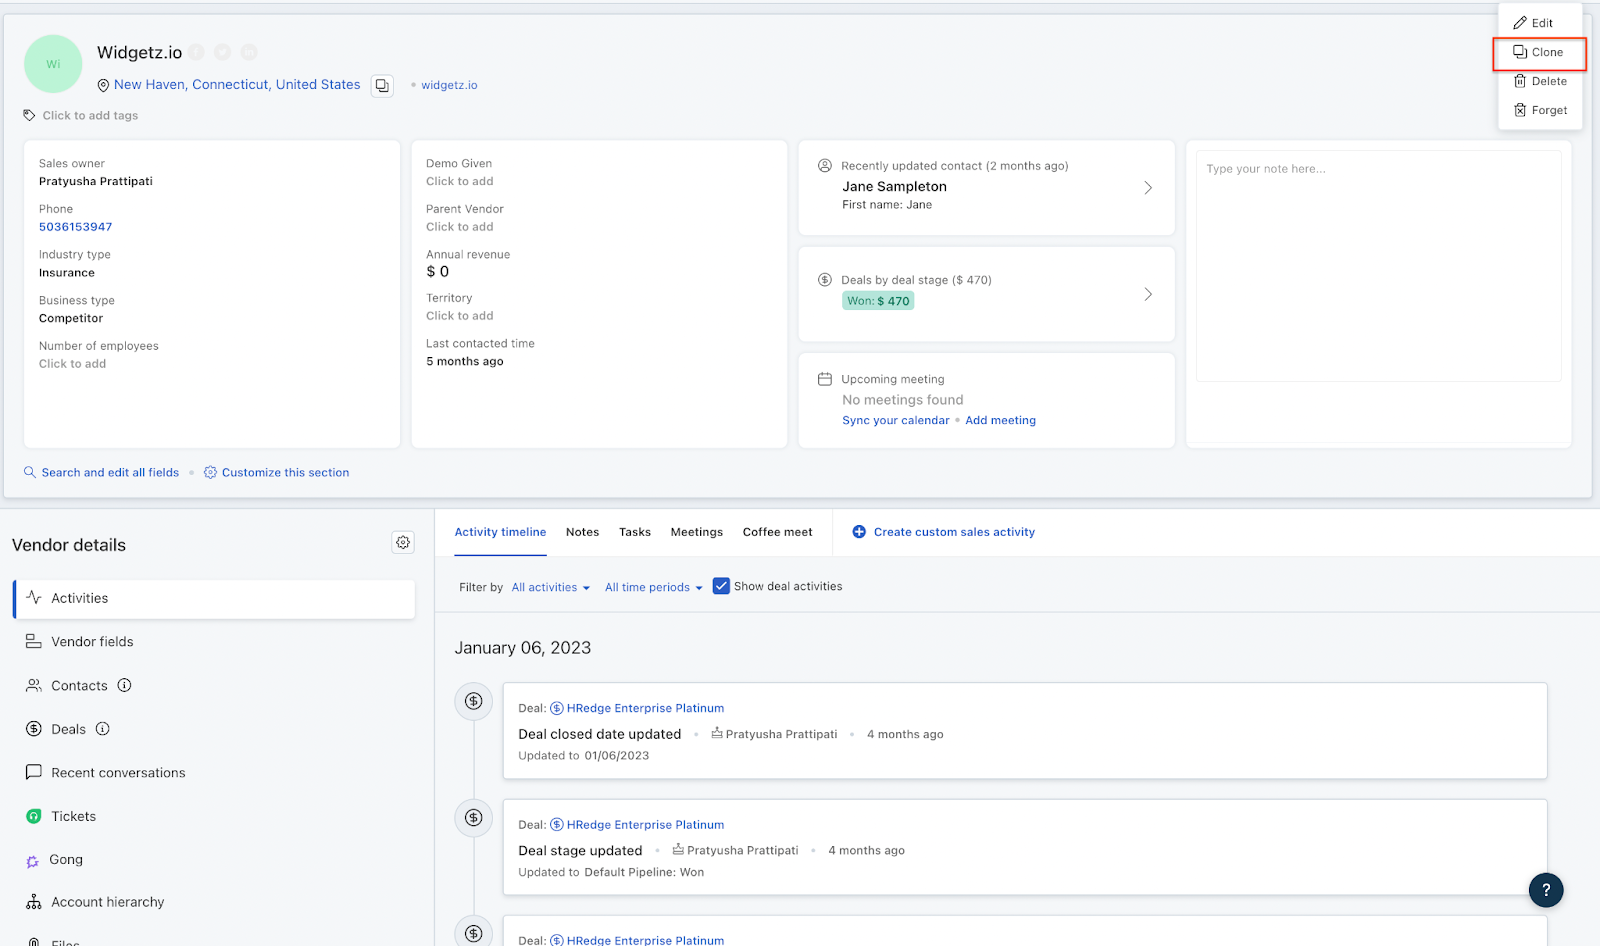Viewport: 1600px width, 946px height.
Task: Uncheck Show deal activities
Action: [x=721, y=585]
